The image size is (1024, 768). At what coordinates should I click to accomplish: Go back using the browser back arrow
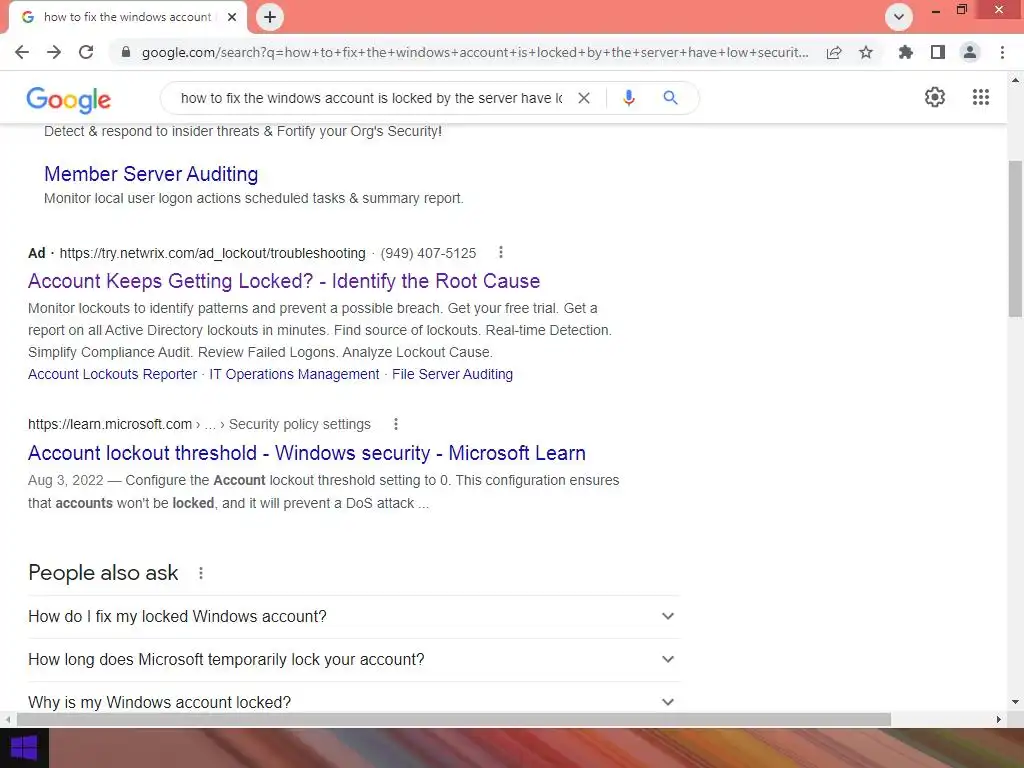(22, 52)
